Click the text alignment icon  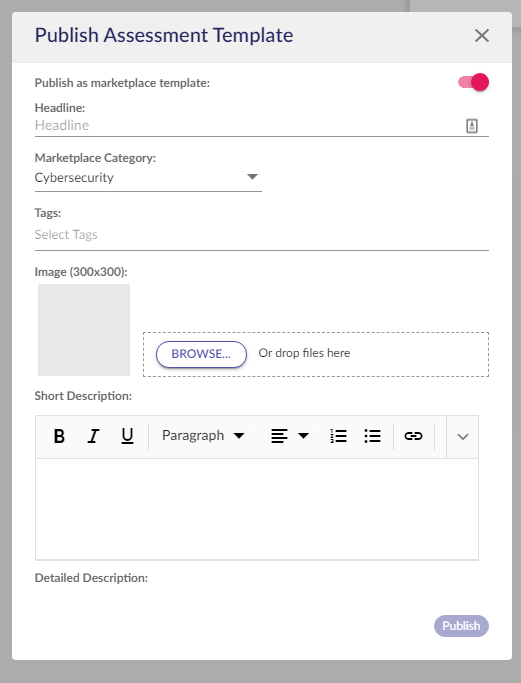point(279,436)
